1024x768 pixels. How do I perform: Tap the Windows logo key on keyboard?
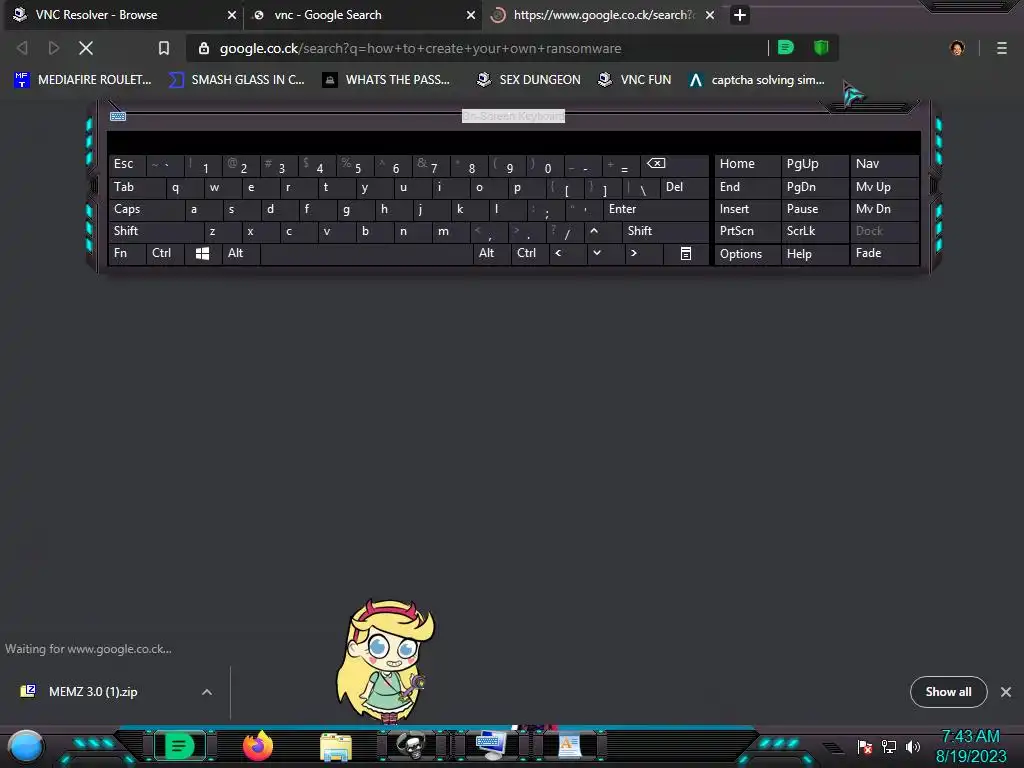(x=202, y=253)
